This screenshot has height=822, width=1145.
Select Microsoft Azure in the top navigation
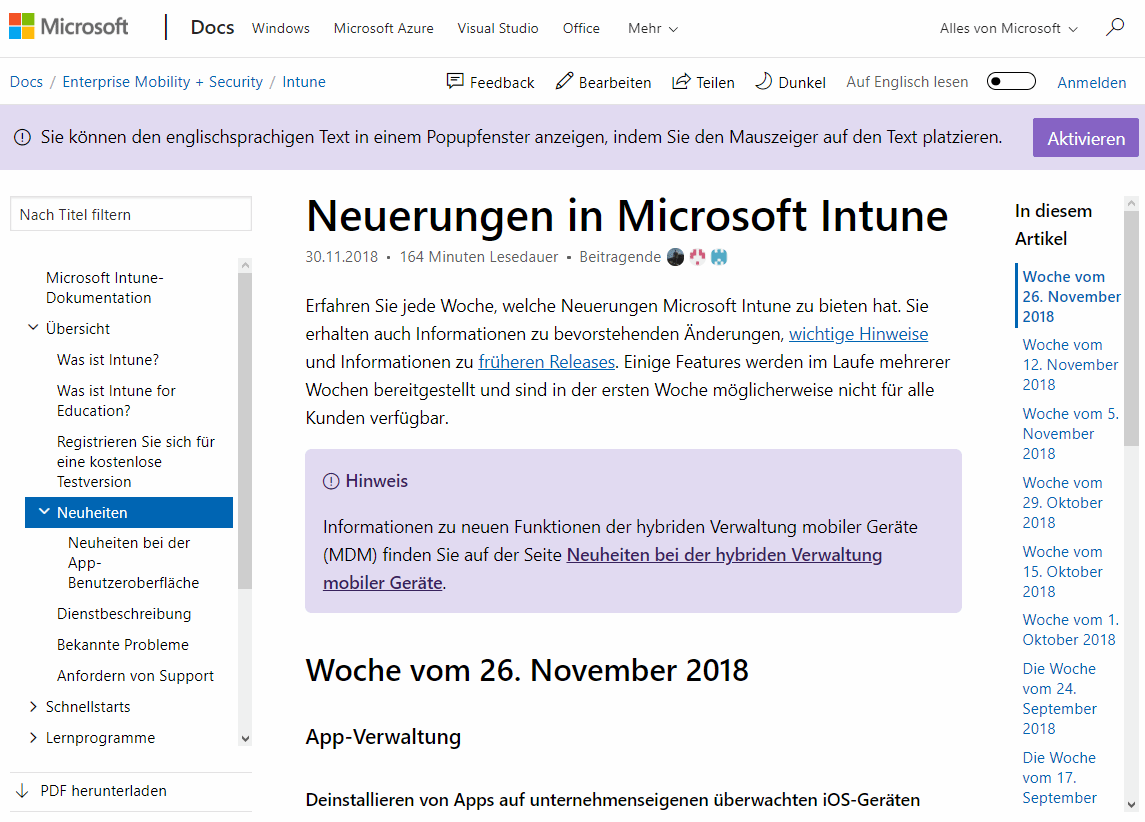click(383, 28)
